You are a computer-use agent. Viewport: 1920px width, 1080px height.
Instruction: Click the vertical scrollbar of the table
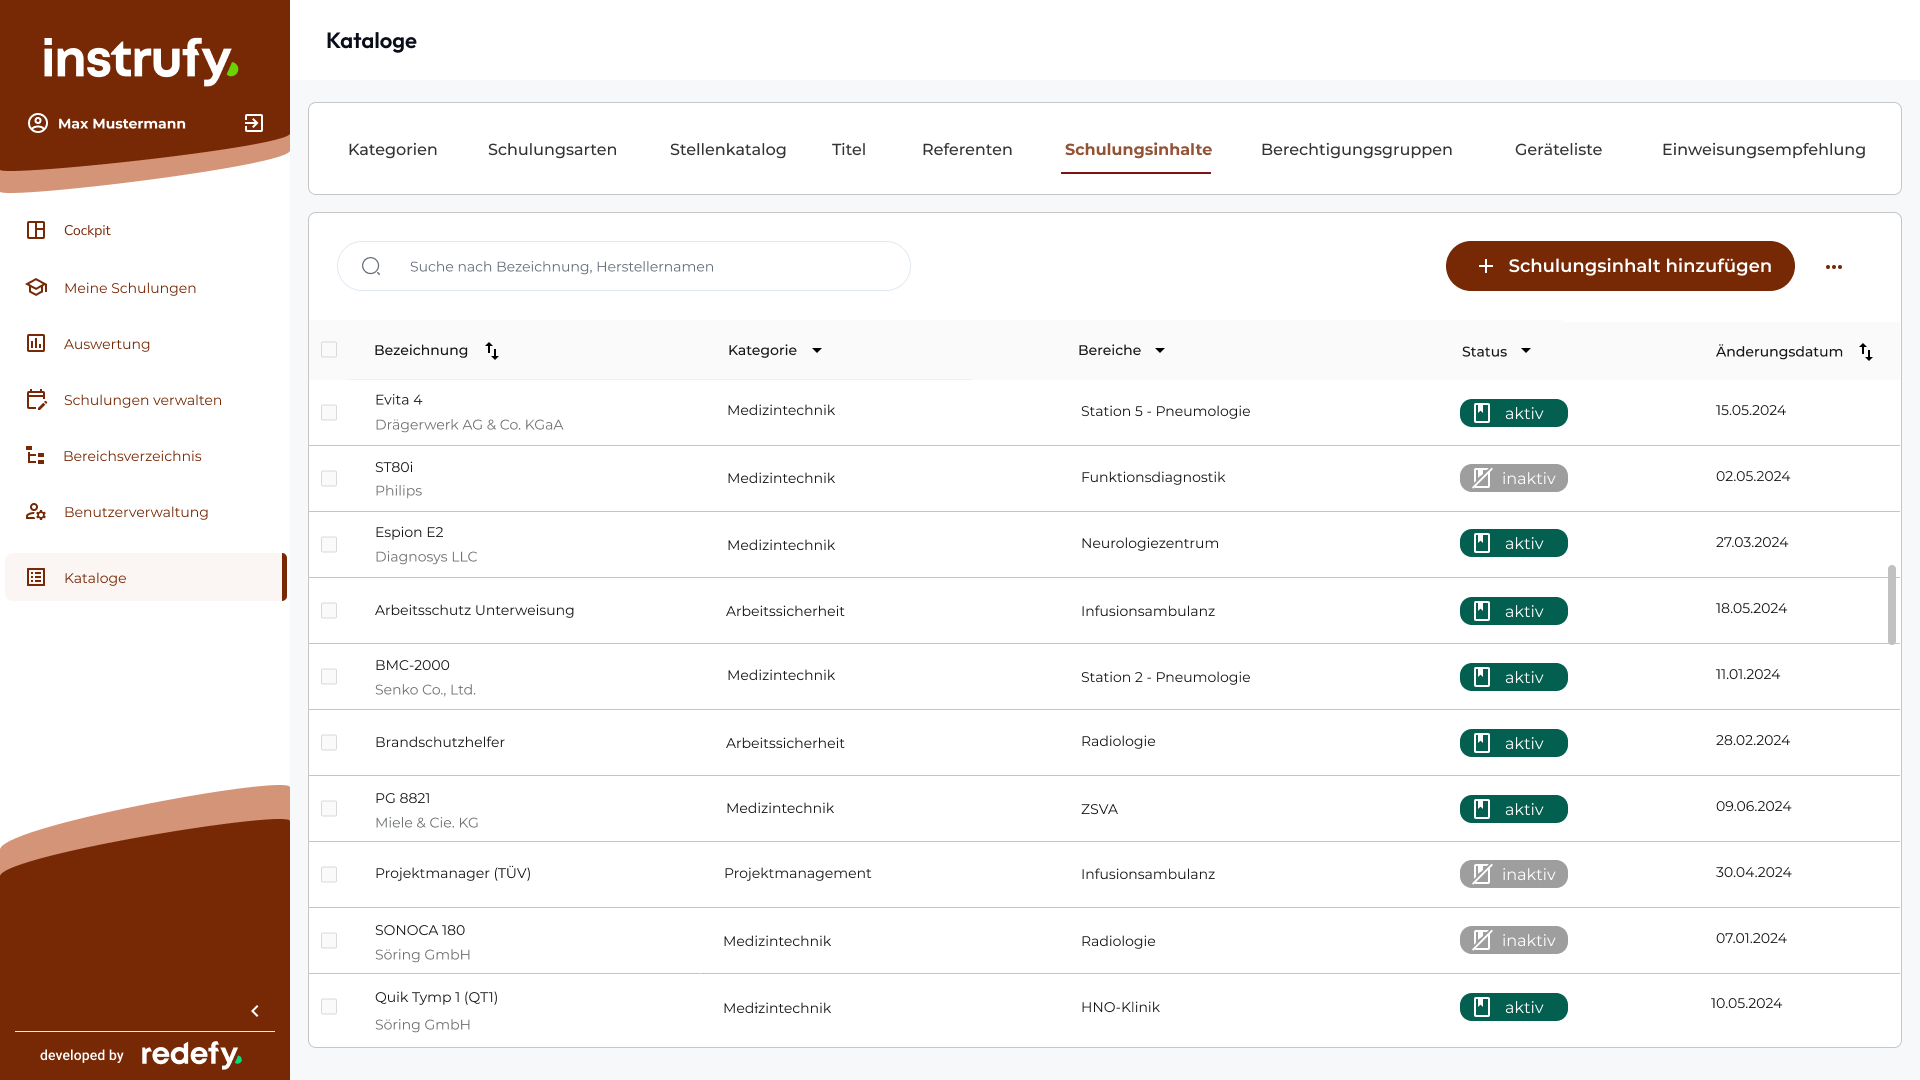(x=1891, y=605)
